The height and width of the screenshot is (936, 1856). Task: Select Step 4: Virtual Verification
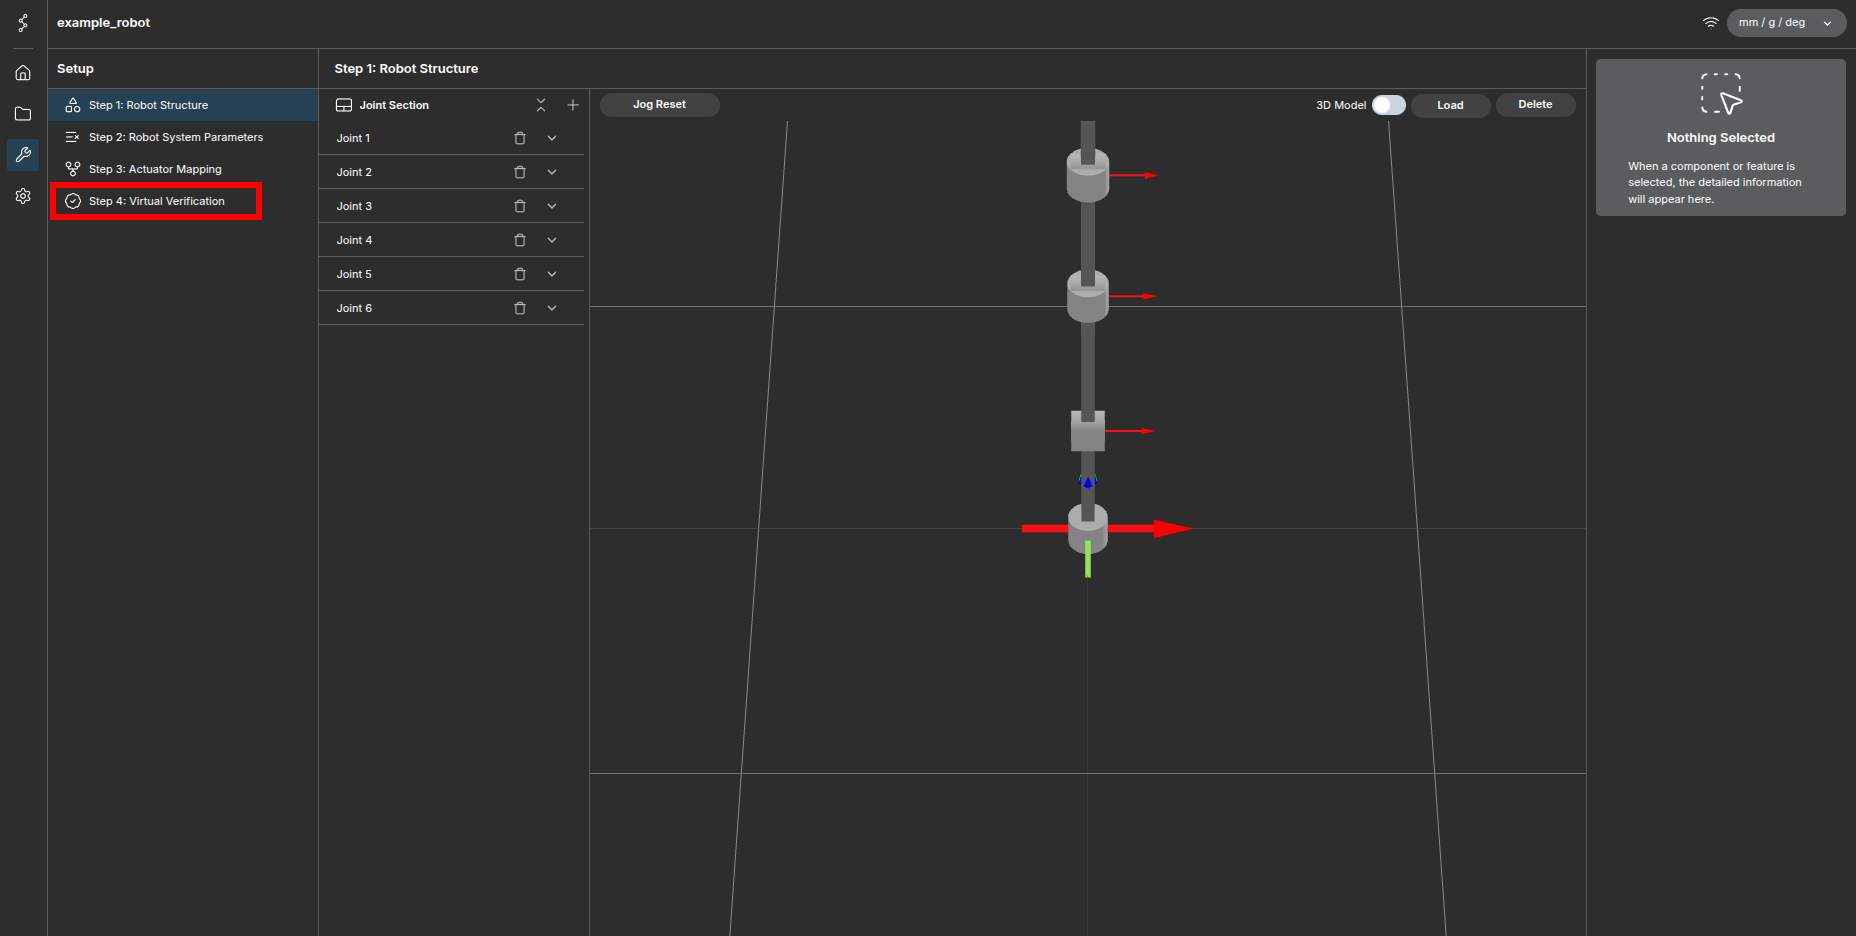coord(156,201)
